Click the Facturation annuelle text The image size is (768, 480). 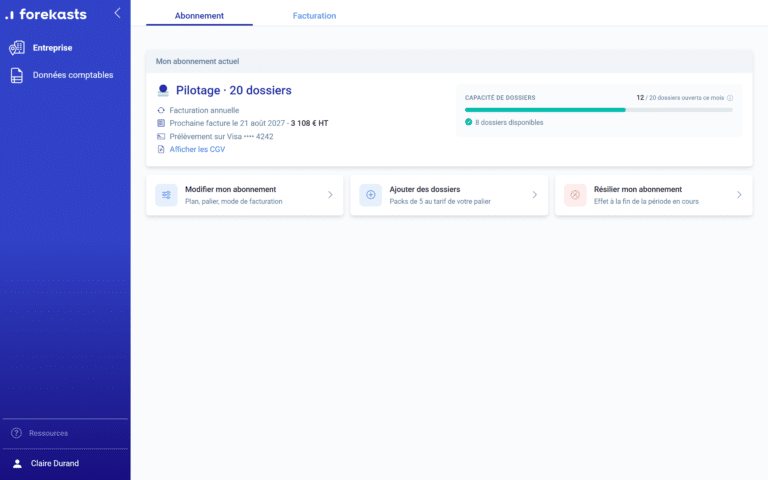point(204,110)
